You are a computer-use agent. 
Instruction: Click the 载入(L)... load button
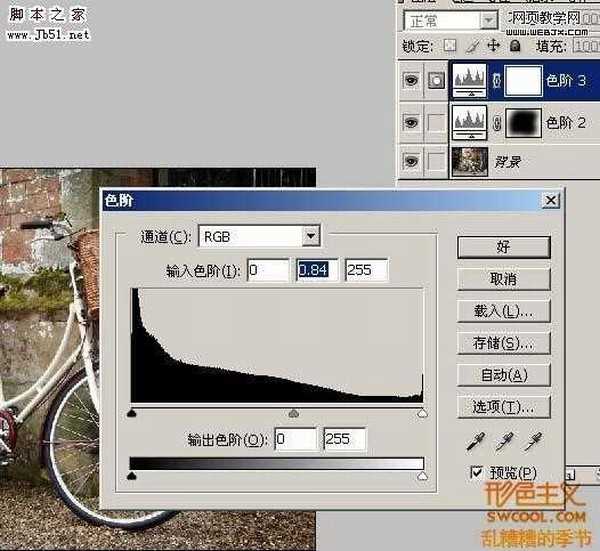tap(504, 311)
